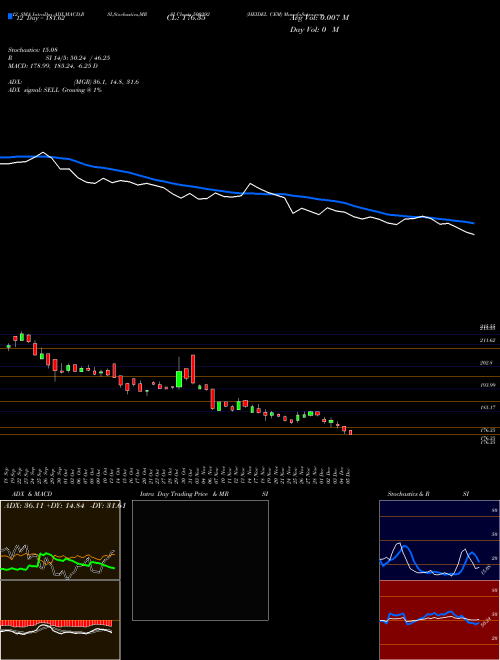Click the 'Stochastics & R' panel title
This screenshot has width=500, height=660.
pyautogui.click(x=408, y=494)
